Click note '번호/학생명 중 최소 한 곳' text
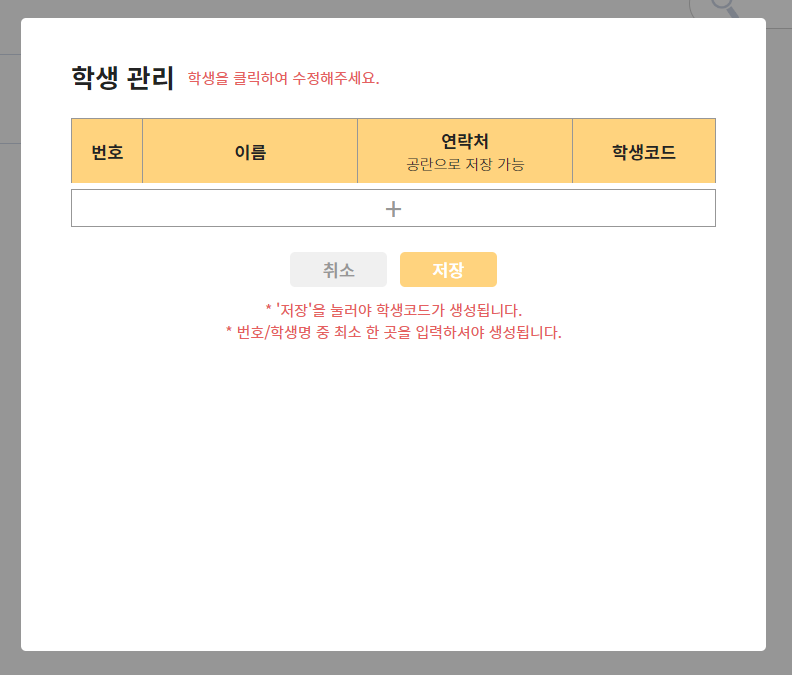Viewport: 792px width, 675px height. tap(393, 332)
